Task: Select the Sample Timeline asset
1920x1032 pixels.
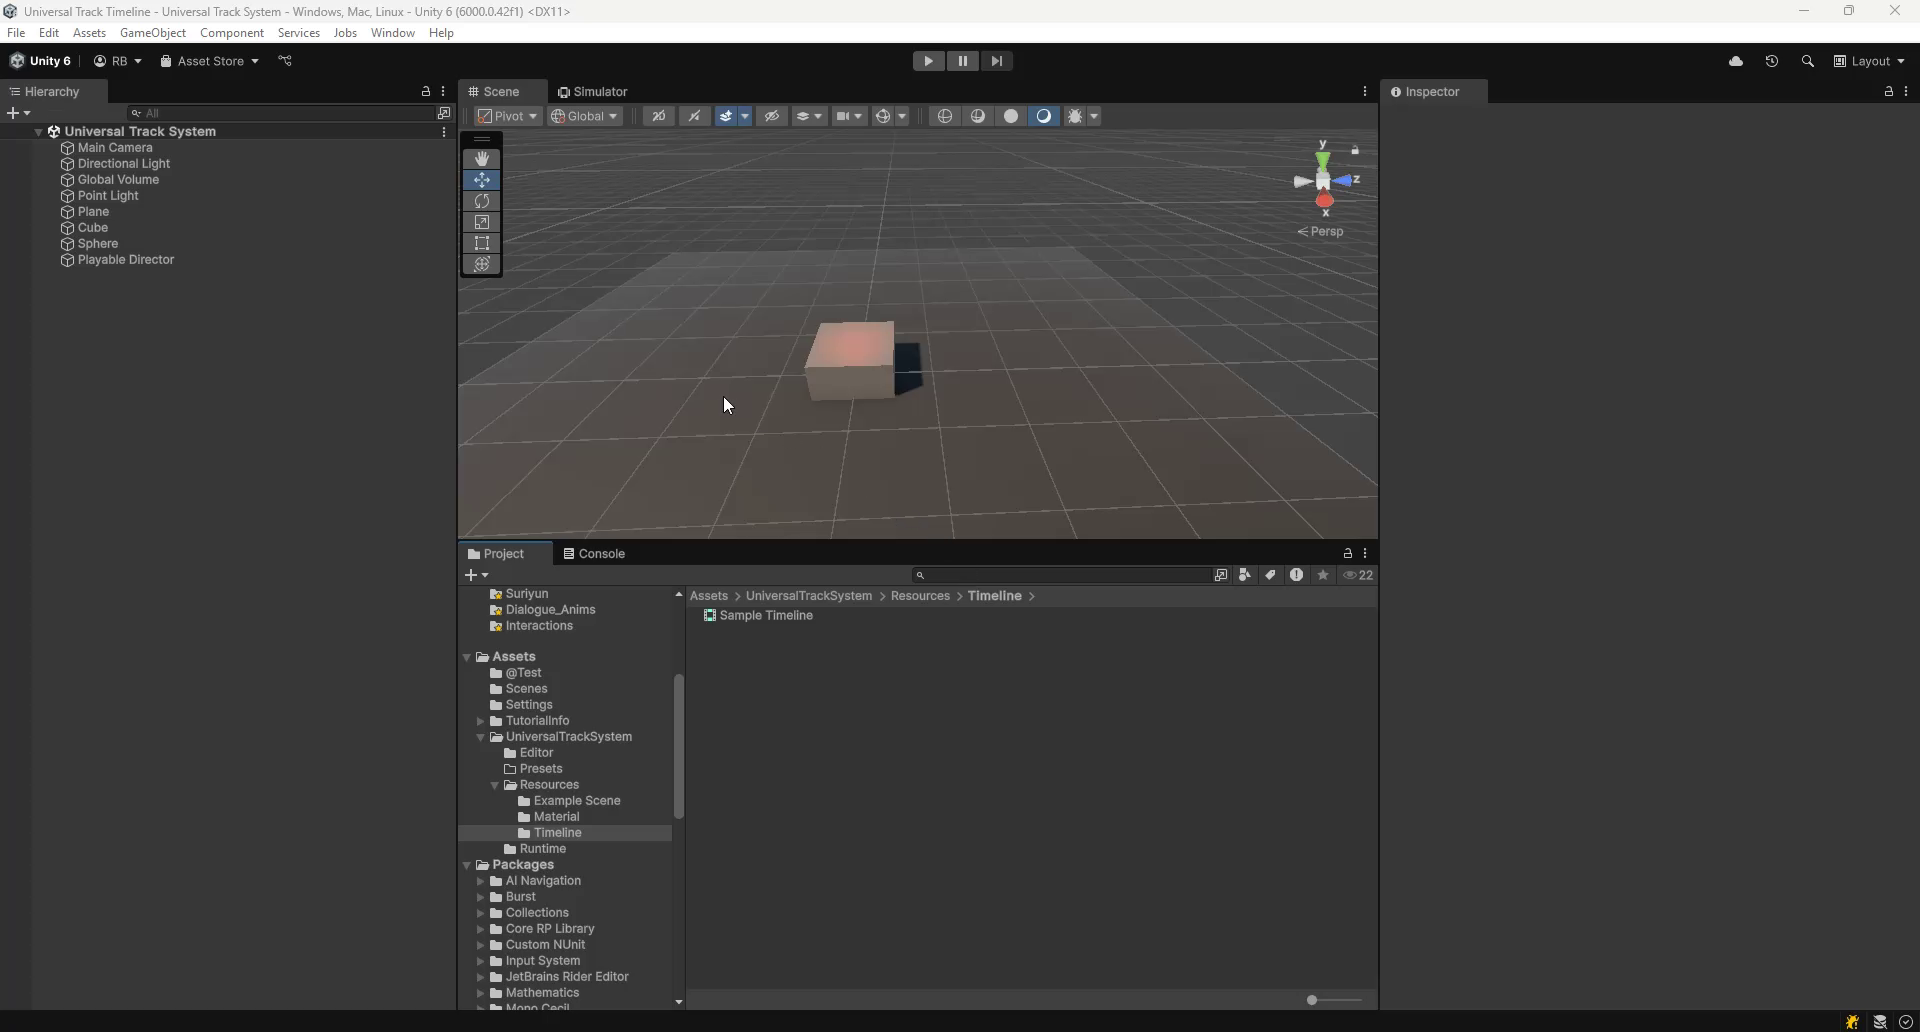Action: [758, 616]
